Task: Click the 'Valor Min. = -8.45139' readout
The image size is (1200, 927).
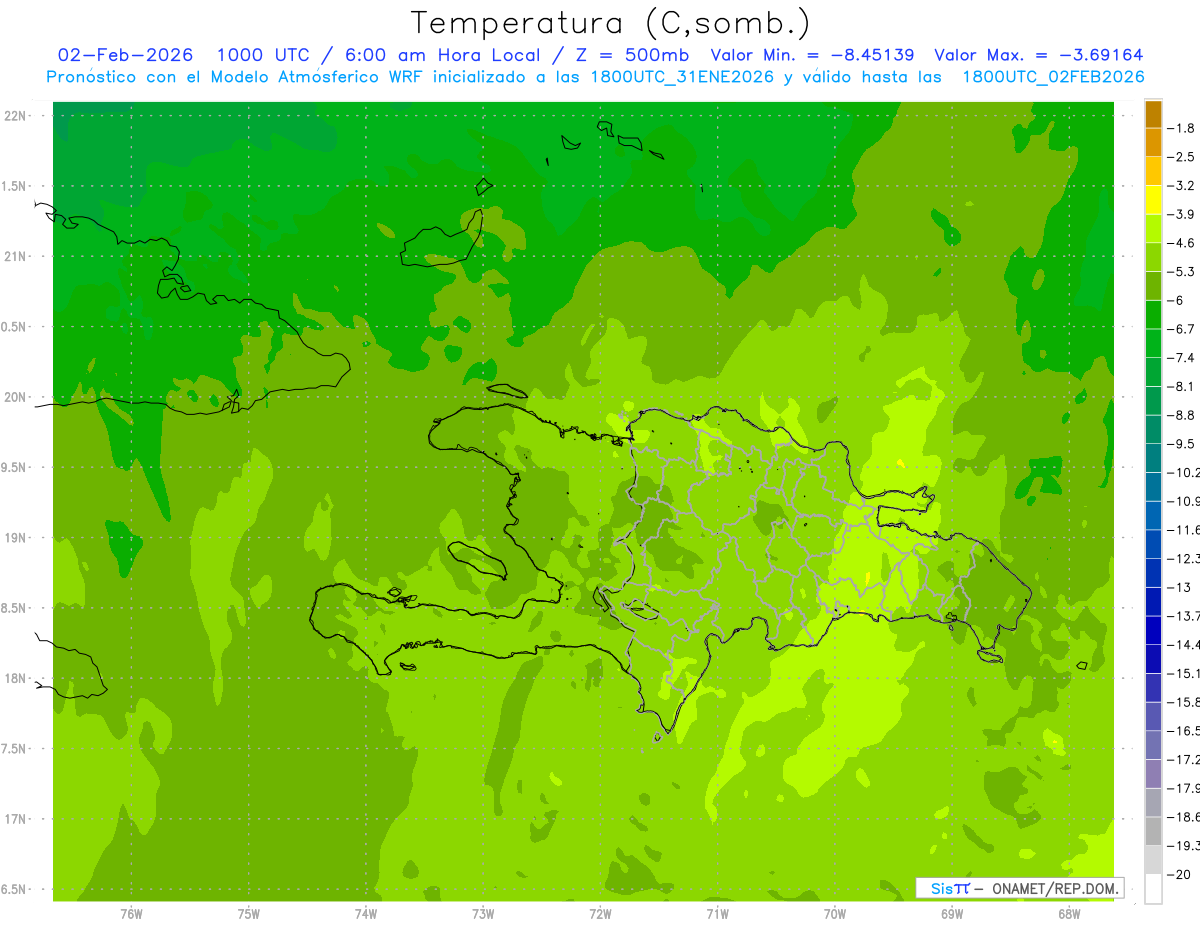Action: (813, 55)
